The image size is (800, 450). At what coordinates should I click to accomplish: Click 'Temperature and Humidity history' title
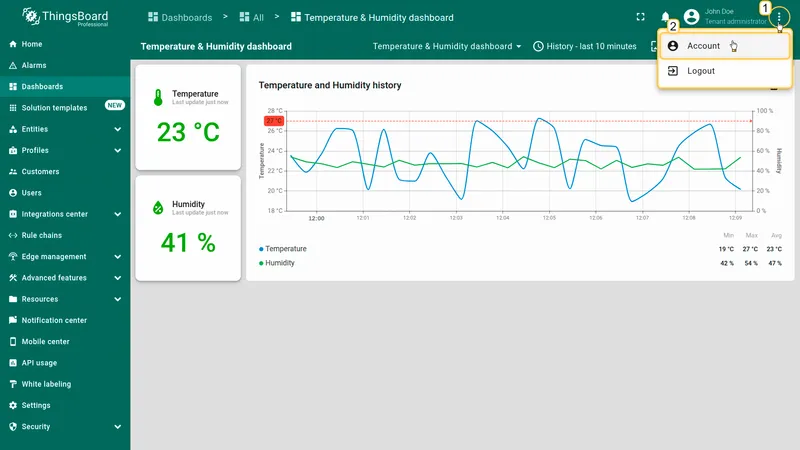point(330,85)
